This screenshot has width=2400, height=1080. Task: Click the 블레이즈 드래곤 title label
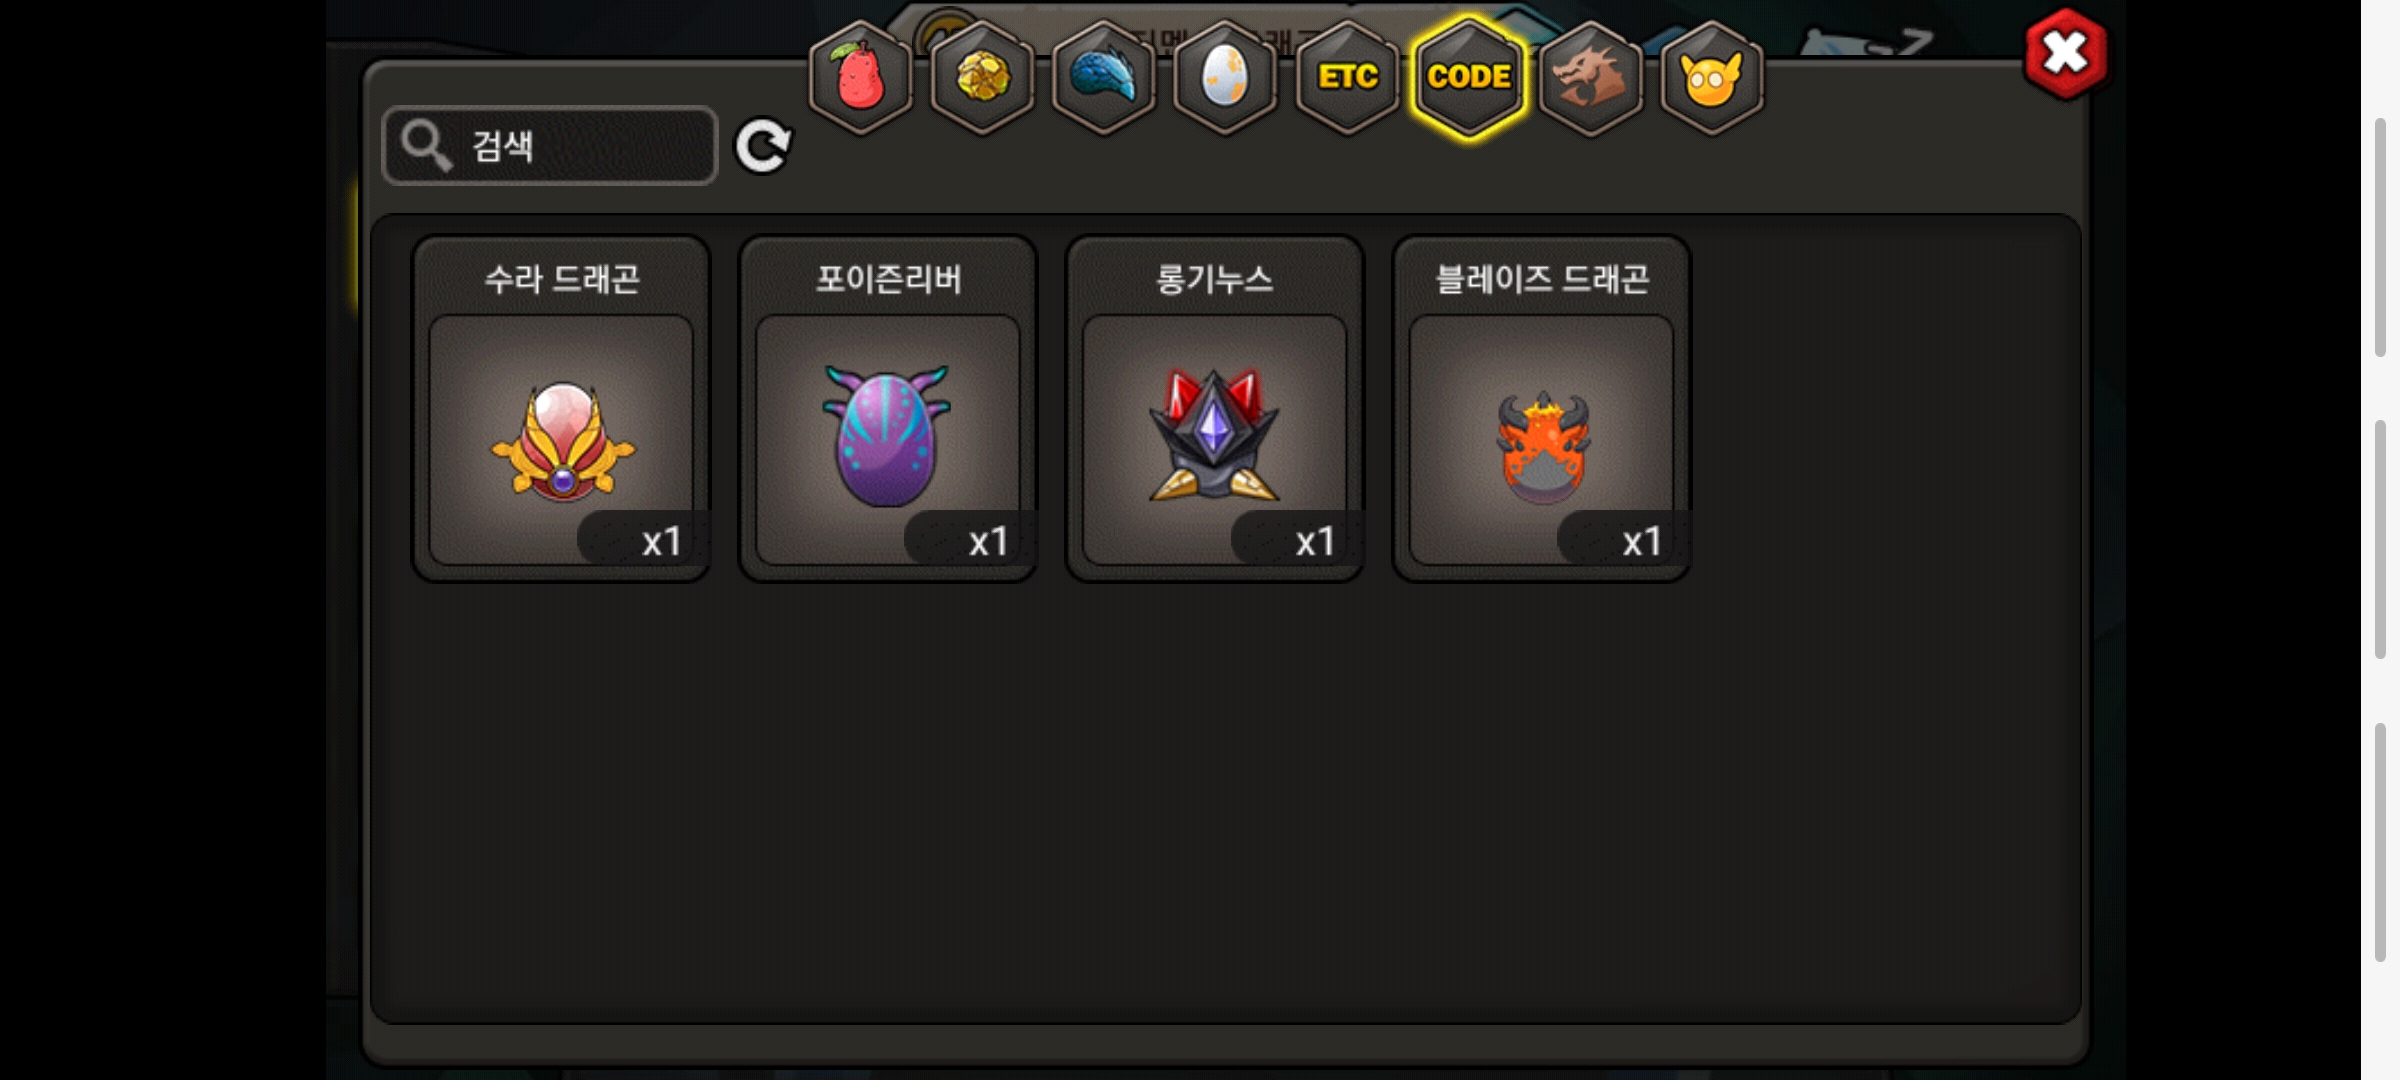[x=1541, y=279]
